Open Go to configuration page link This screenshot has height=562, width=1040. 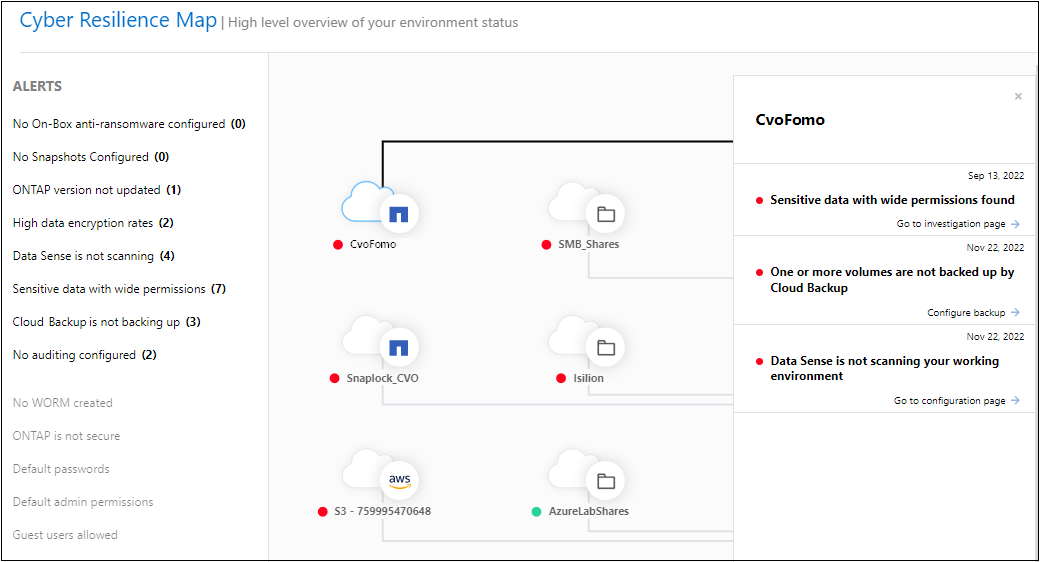950,401
